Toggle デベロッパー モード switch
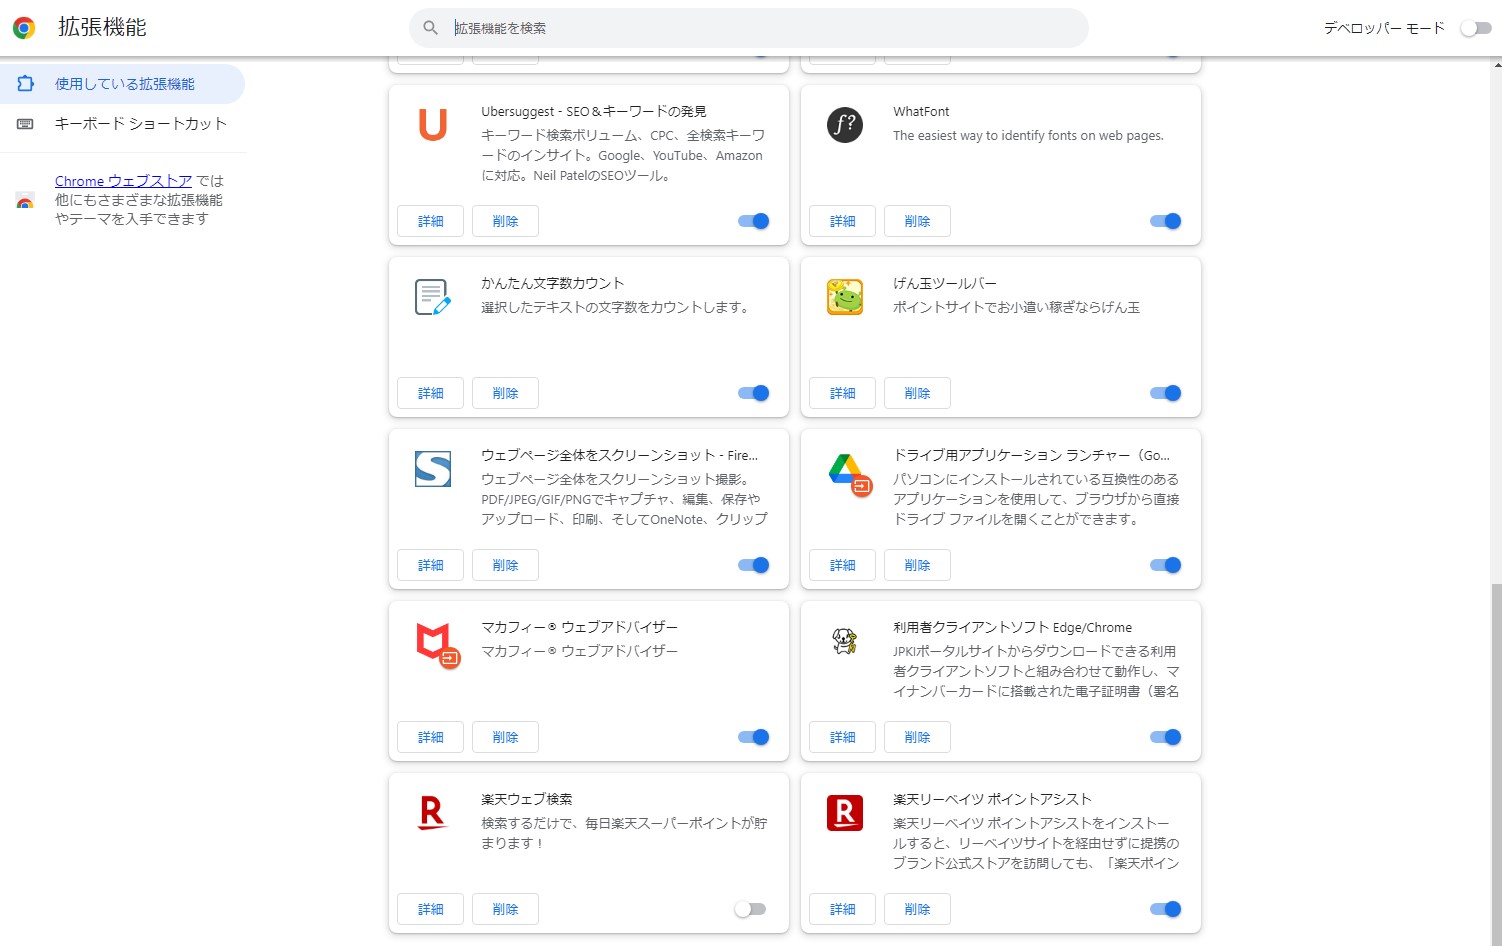Image resolution: width=1502 pixels, height=946 pixels. click(1476, 28)
